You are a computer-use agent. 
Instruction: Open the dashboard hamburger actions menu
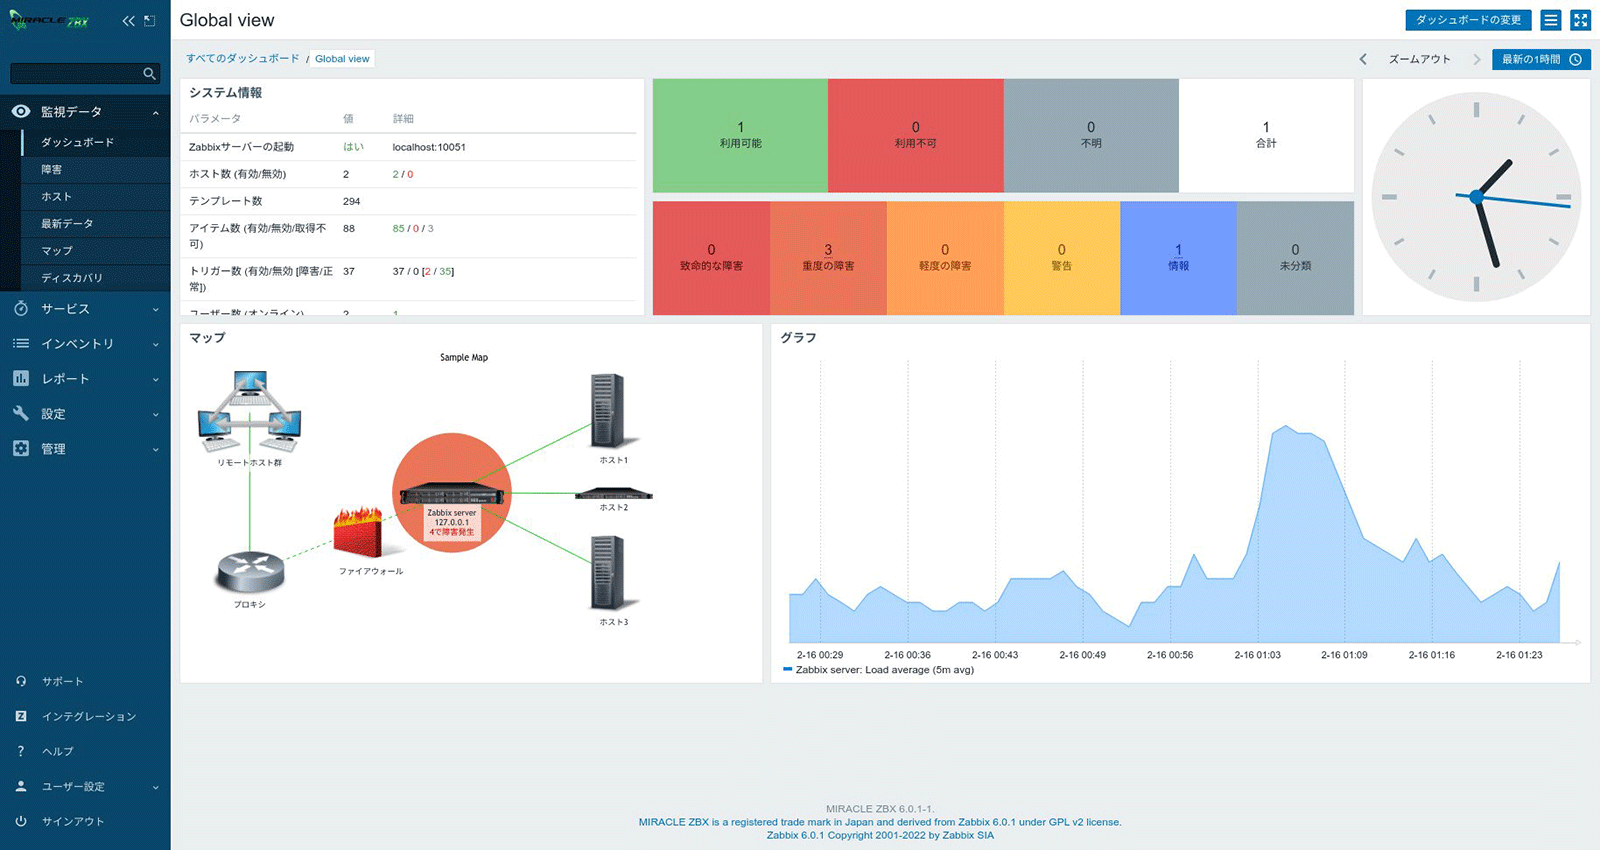[x=1551, y=20]
